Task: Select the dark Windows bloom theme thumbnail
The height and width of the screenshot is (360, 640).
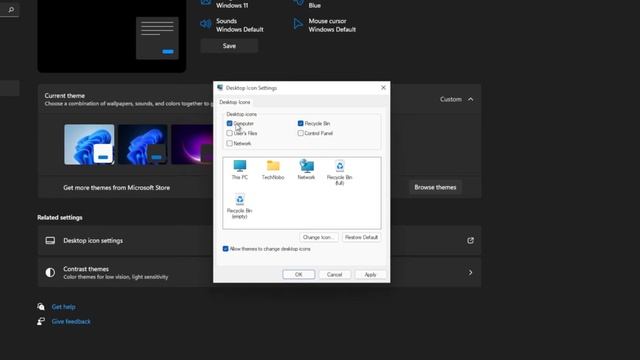Action: click(x=142, y=144)
